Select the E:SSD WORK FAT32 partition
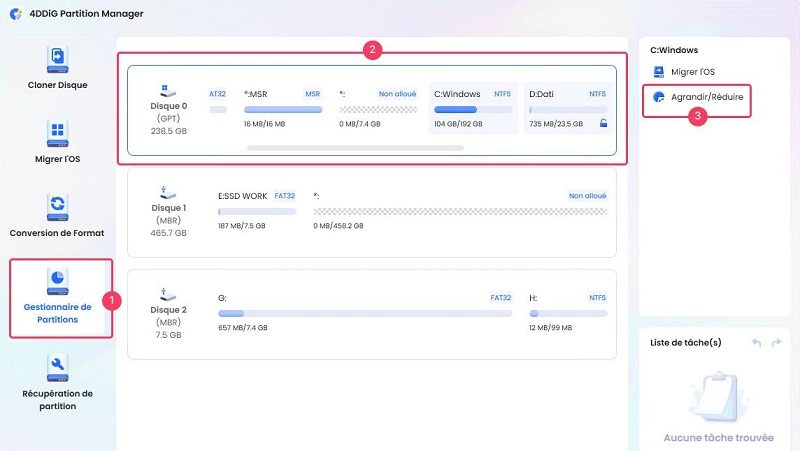The height and width of the screenshot is (451, 800). (x=257, y=211)
